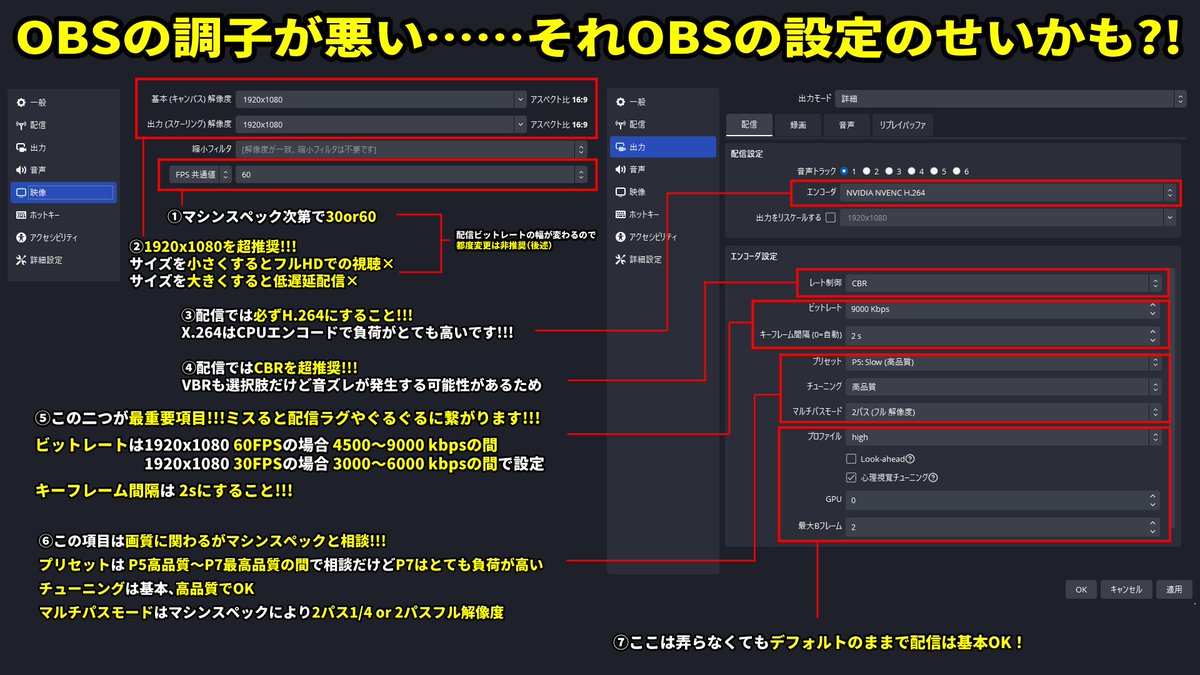
Task: Switch to the 配信 tab in output settings
Action: 749,125
